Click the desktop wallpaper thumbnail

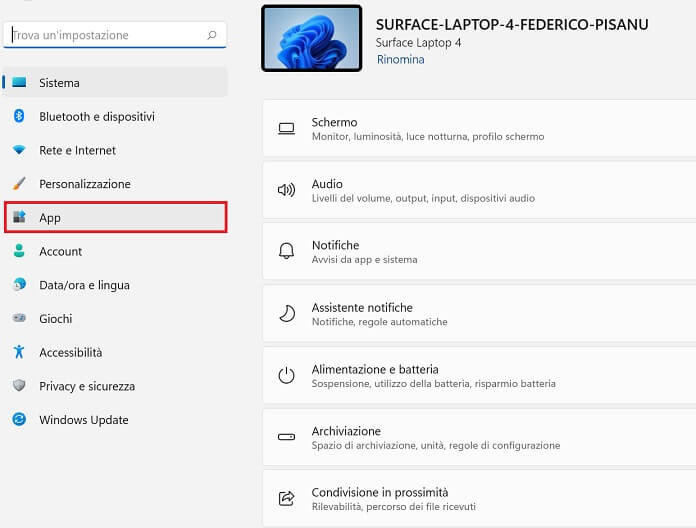point(312,38)
